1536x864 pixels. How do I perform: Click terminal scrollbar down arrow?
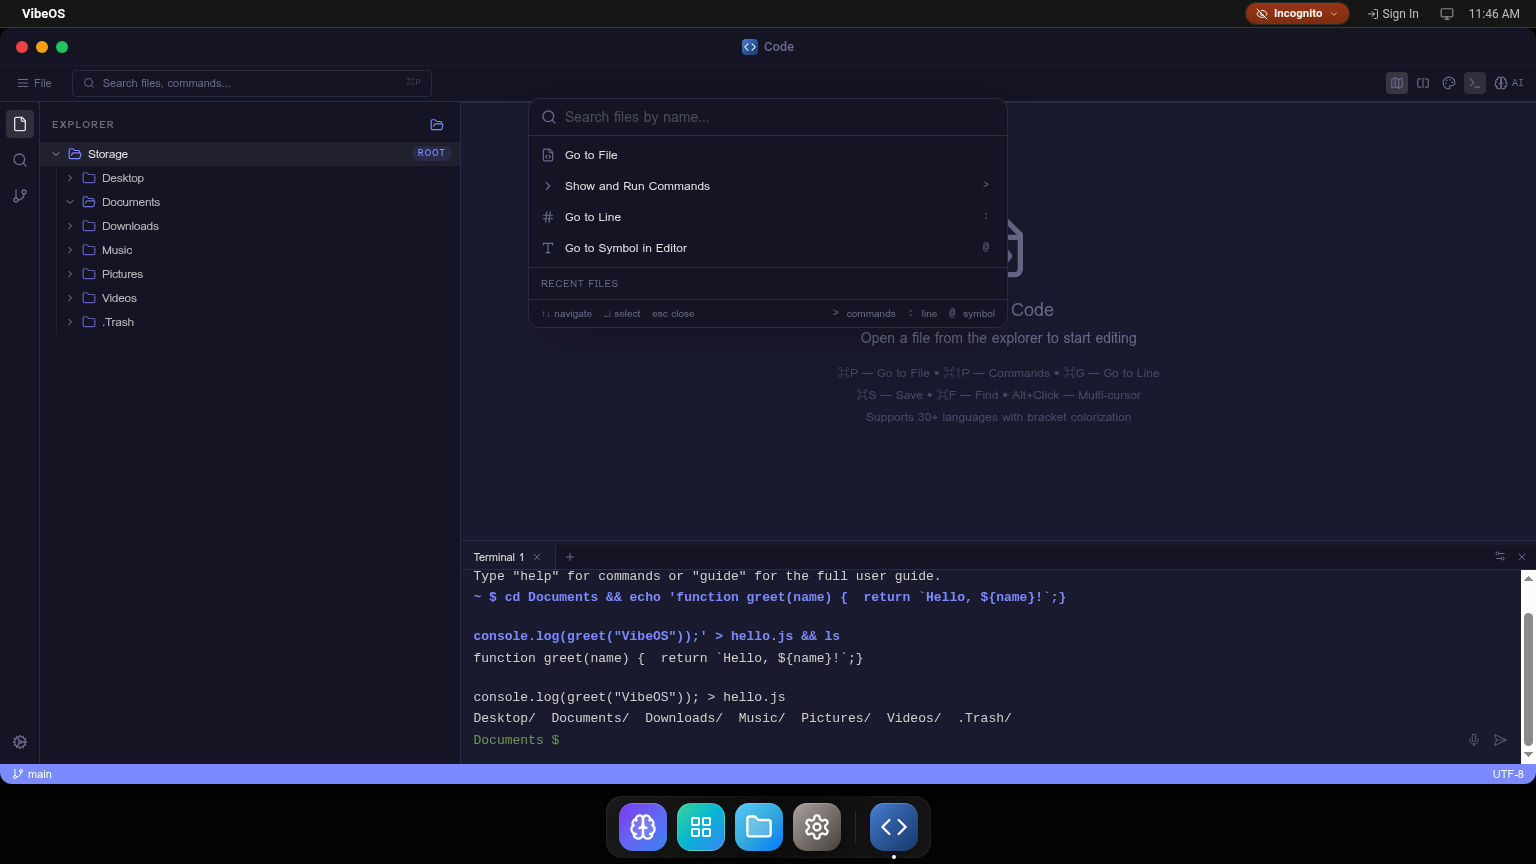(x=1528, y=755)
